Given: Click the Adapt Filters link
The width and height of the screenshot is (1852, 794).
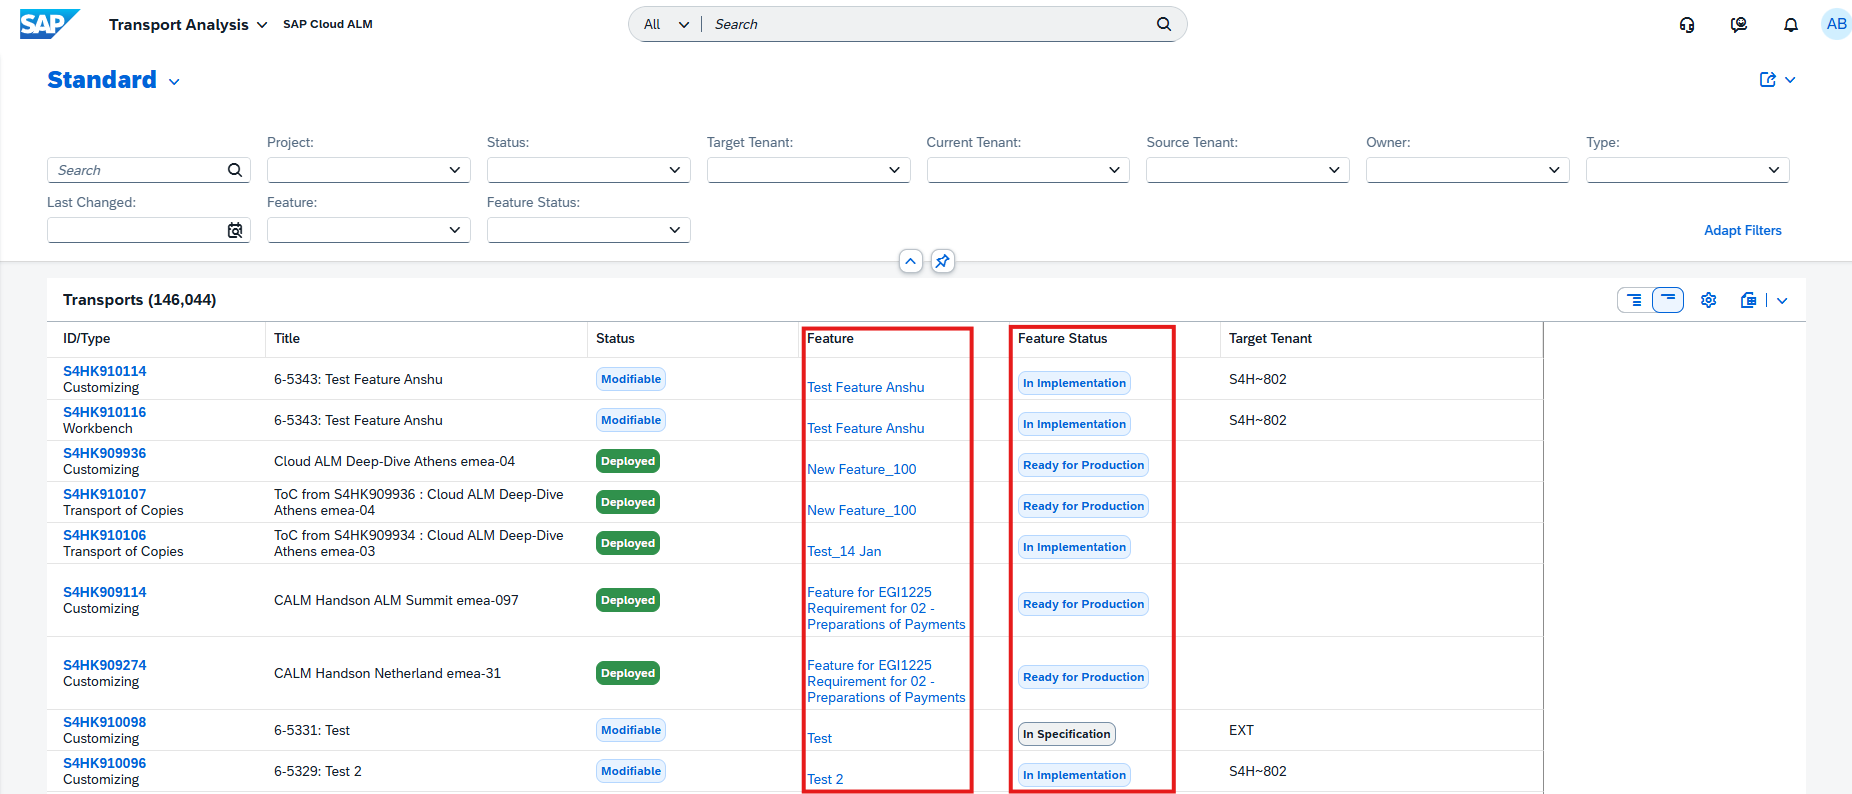Looking at the screenshot, I should pyautogui.click(x=1742, y=230).
